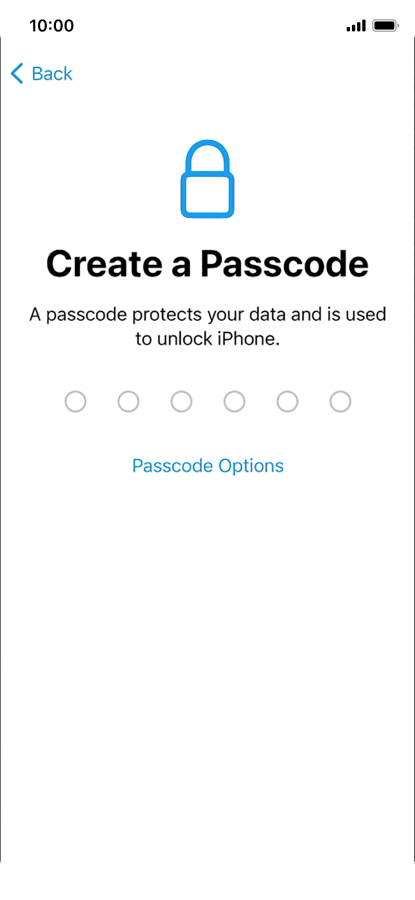Select the fifth passcode digit circle
Image resolution: width=415 pixels, height=900 pixels.
tap(288, 402)
